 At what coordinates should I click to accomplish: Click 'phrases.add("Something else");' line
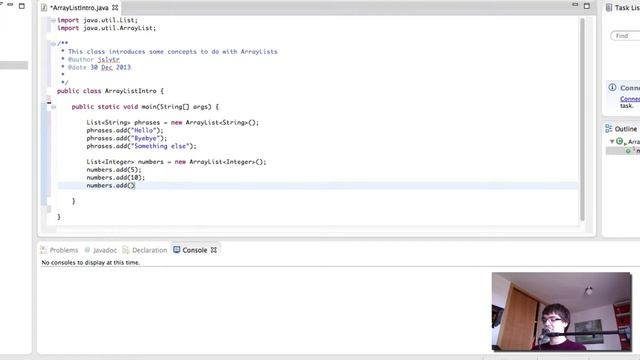pos(141,146)
